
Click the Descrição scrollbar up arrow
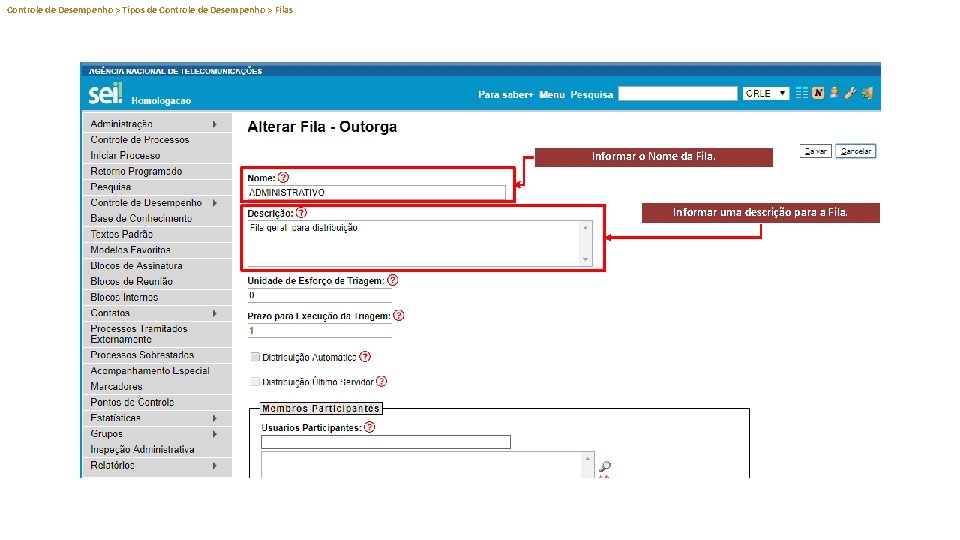pos(586,227)
